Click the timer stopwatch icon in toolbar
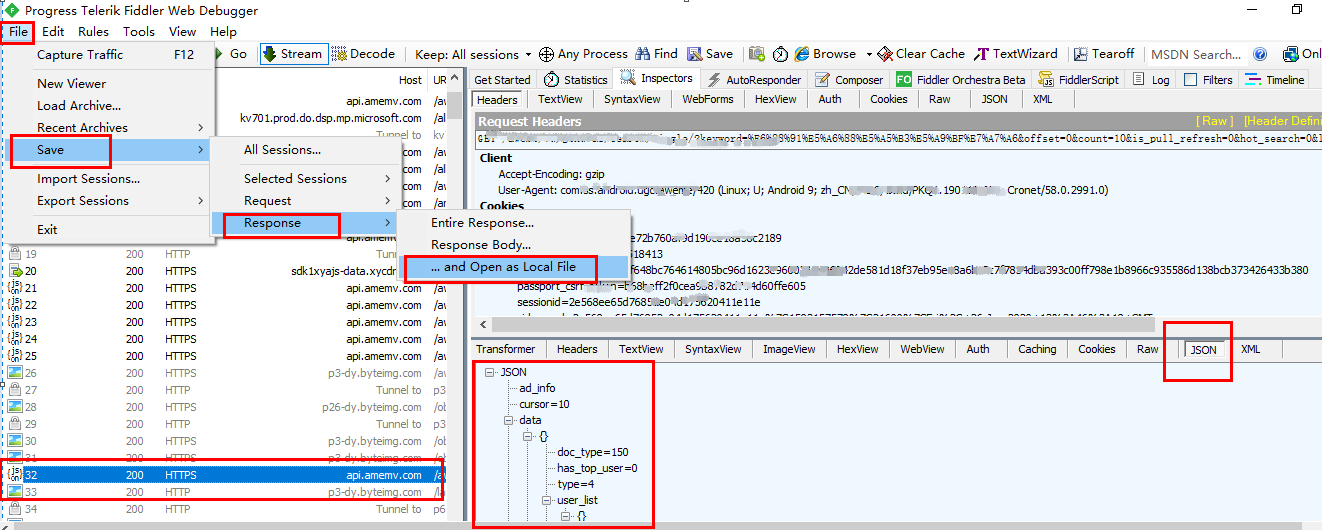1322x530 pixels. 780,54
